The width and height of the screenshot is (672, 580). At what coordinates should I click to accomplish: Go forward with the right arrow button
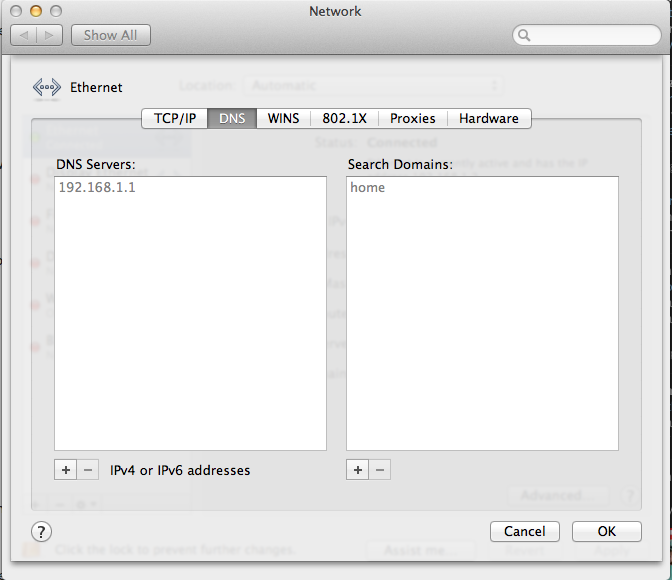[x=51, y=35]
